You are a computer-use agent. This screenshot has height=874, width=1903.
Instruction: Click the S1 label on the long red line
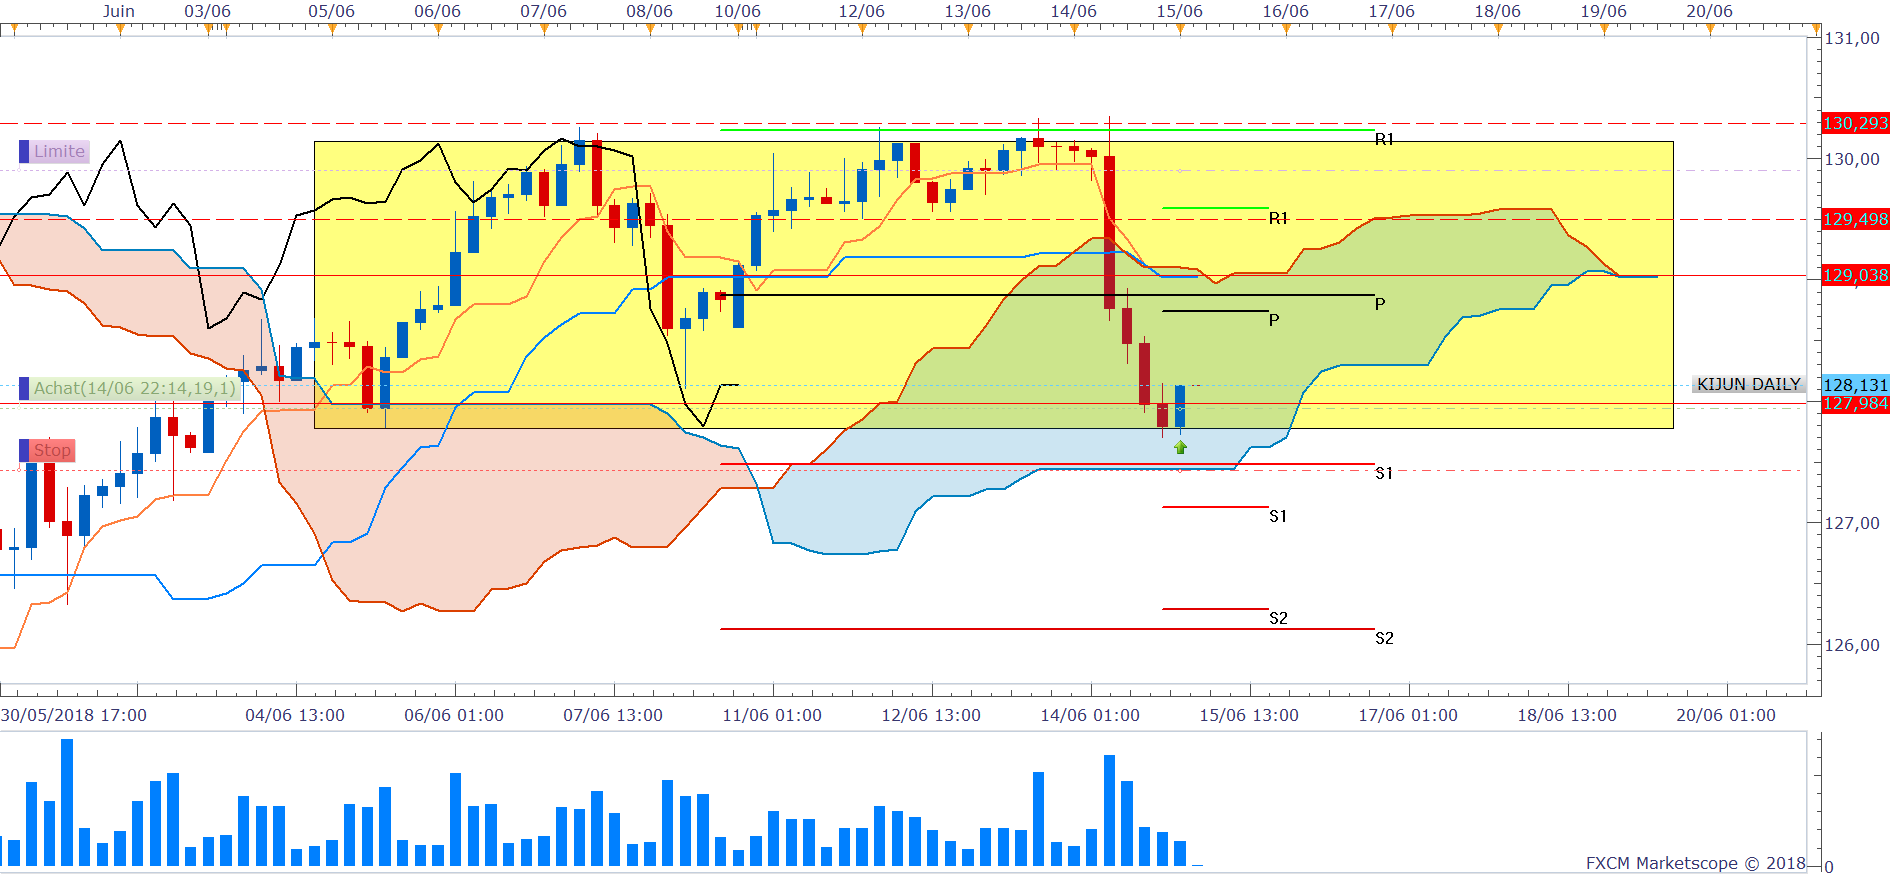pos(1384,473)
